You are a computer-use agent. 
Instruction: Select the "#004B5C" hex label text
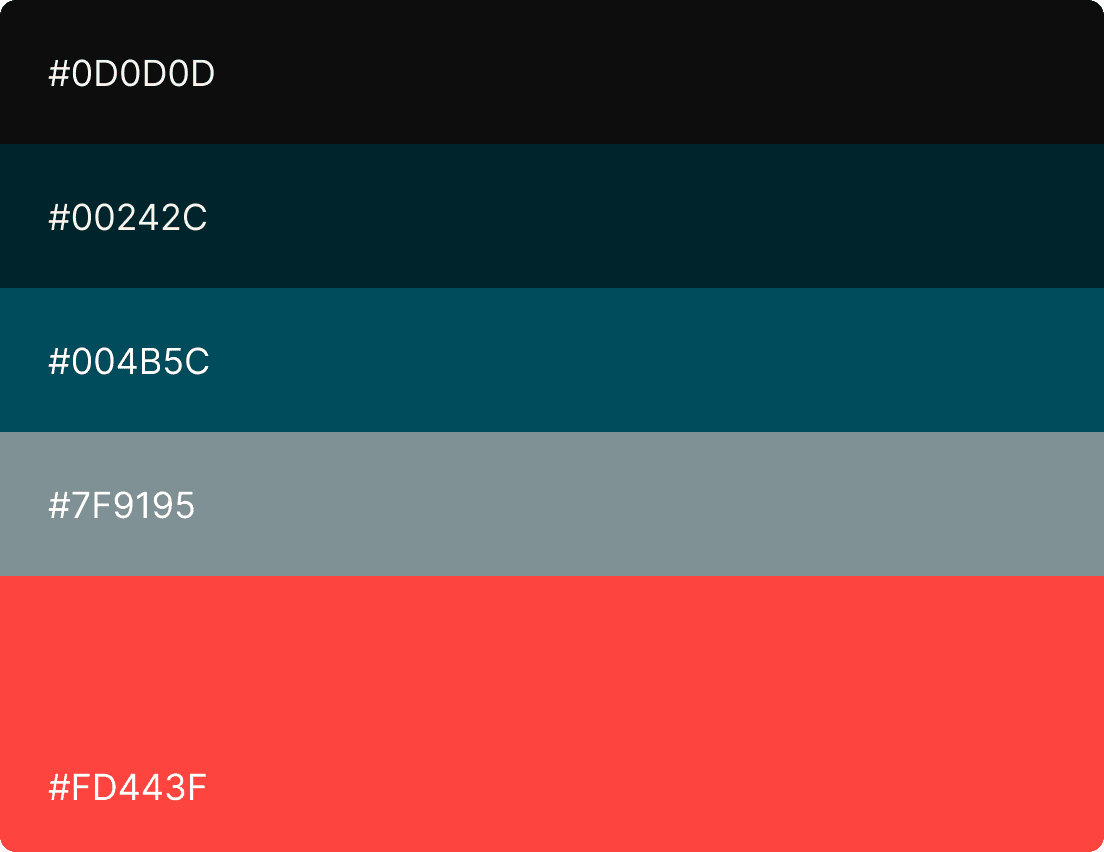tap(129, 362)
